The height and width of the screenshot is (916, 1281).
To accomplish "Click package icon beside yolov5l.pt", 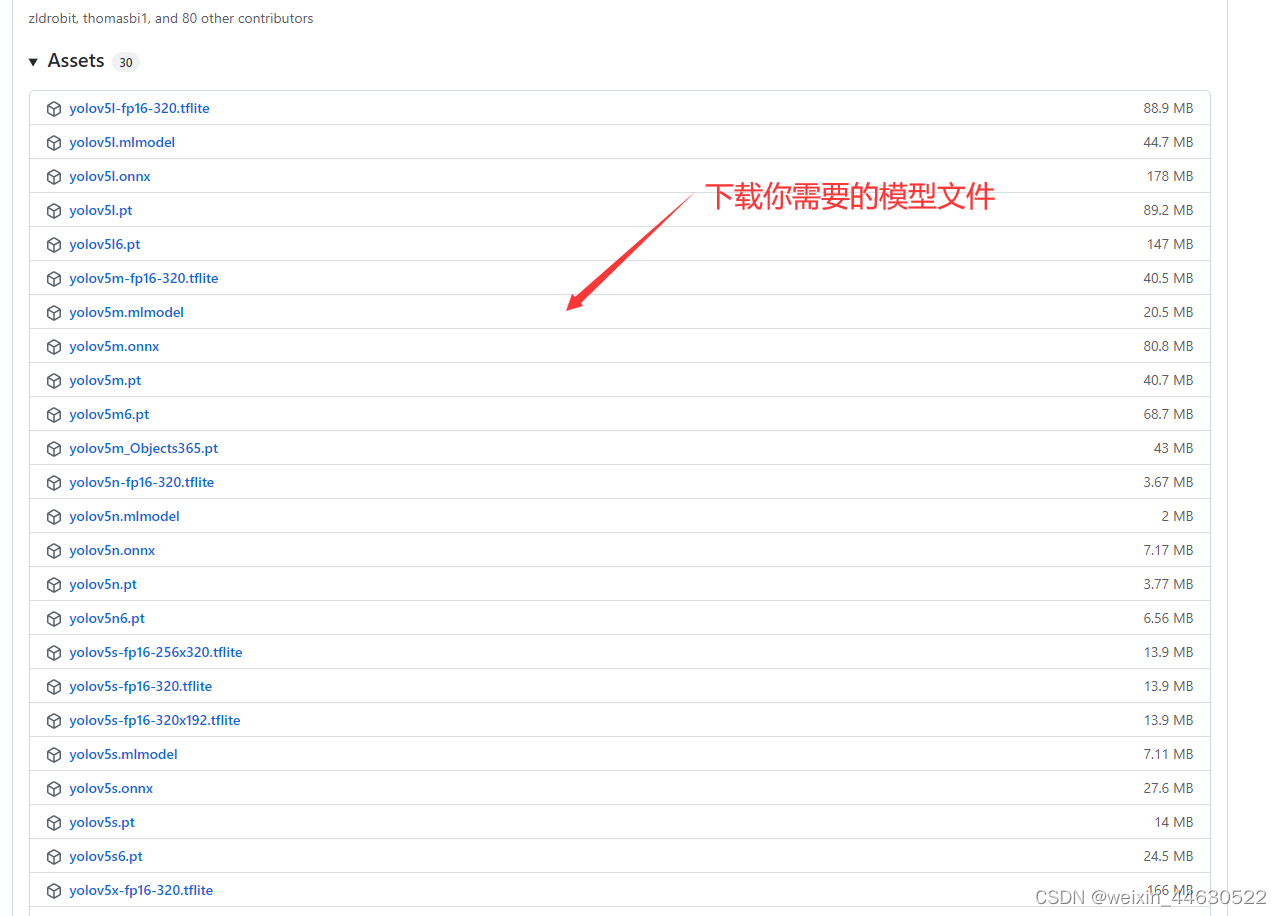I will click(x=54, y=210).
